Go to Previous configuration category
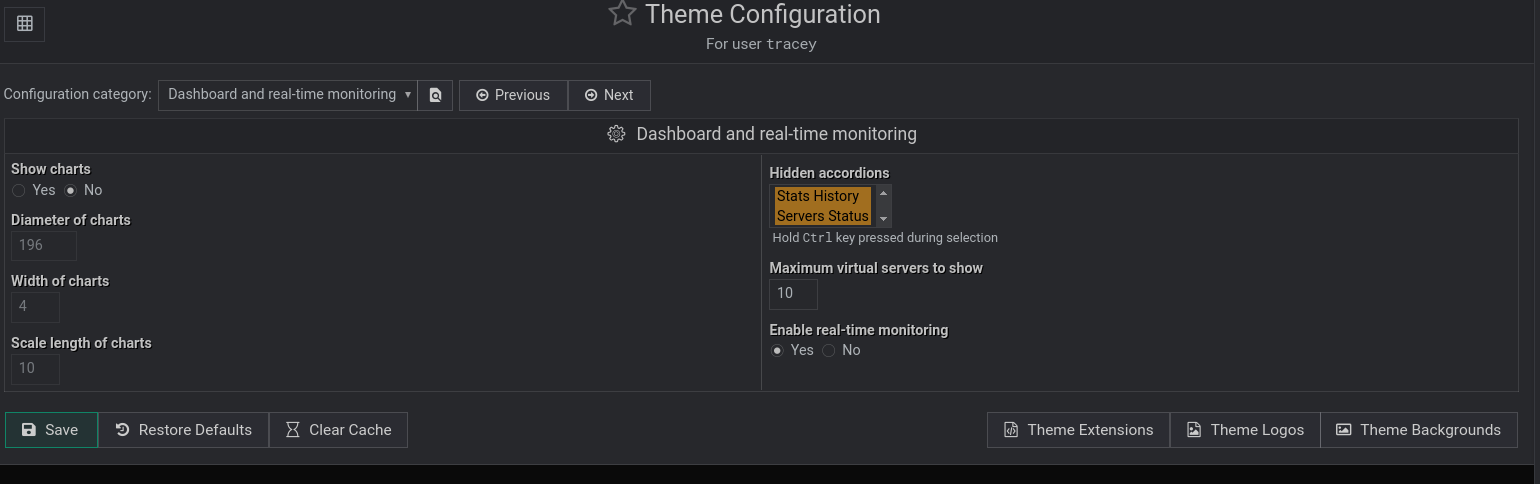This screenshot has width=1540, height=484. 513,95
